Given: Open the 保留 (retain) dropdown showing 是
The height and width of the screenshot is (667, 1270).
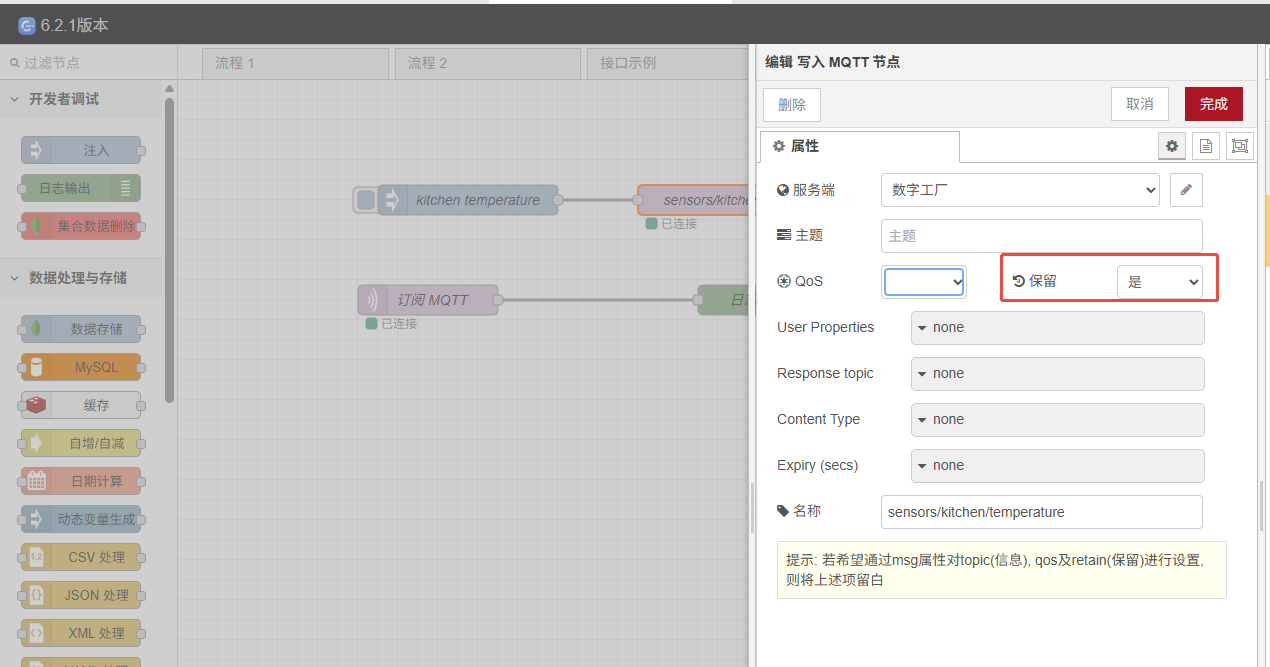Looking at the screenshot, I should point(1161,280).
